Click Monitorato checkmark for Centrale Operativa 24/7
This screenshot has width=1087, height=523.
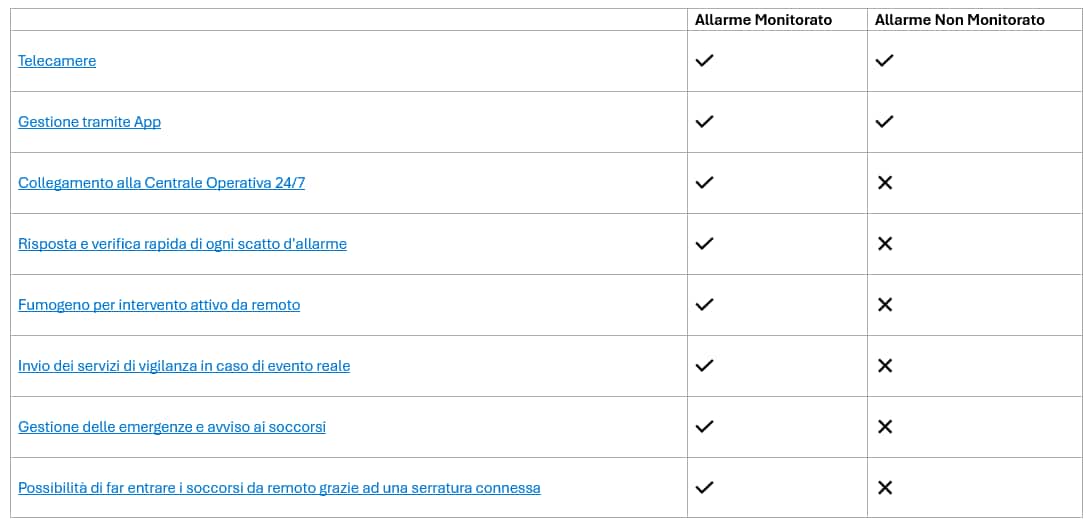coord(704,183)
